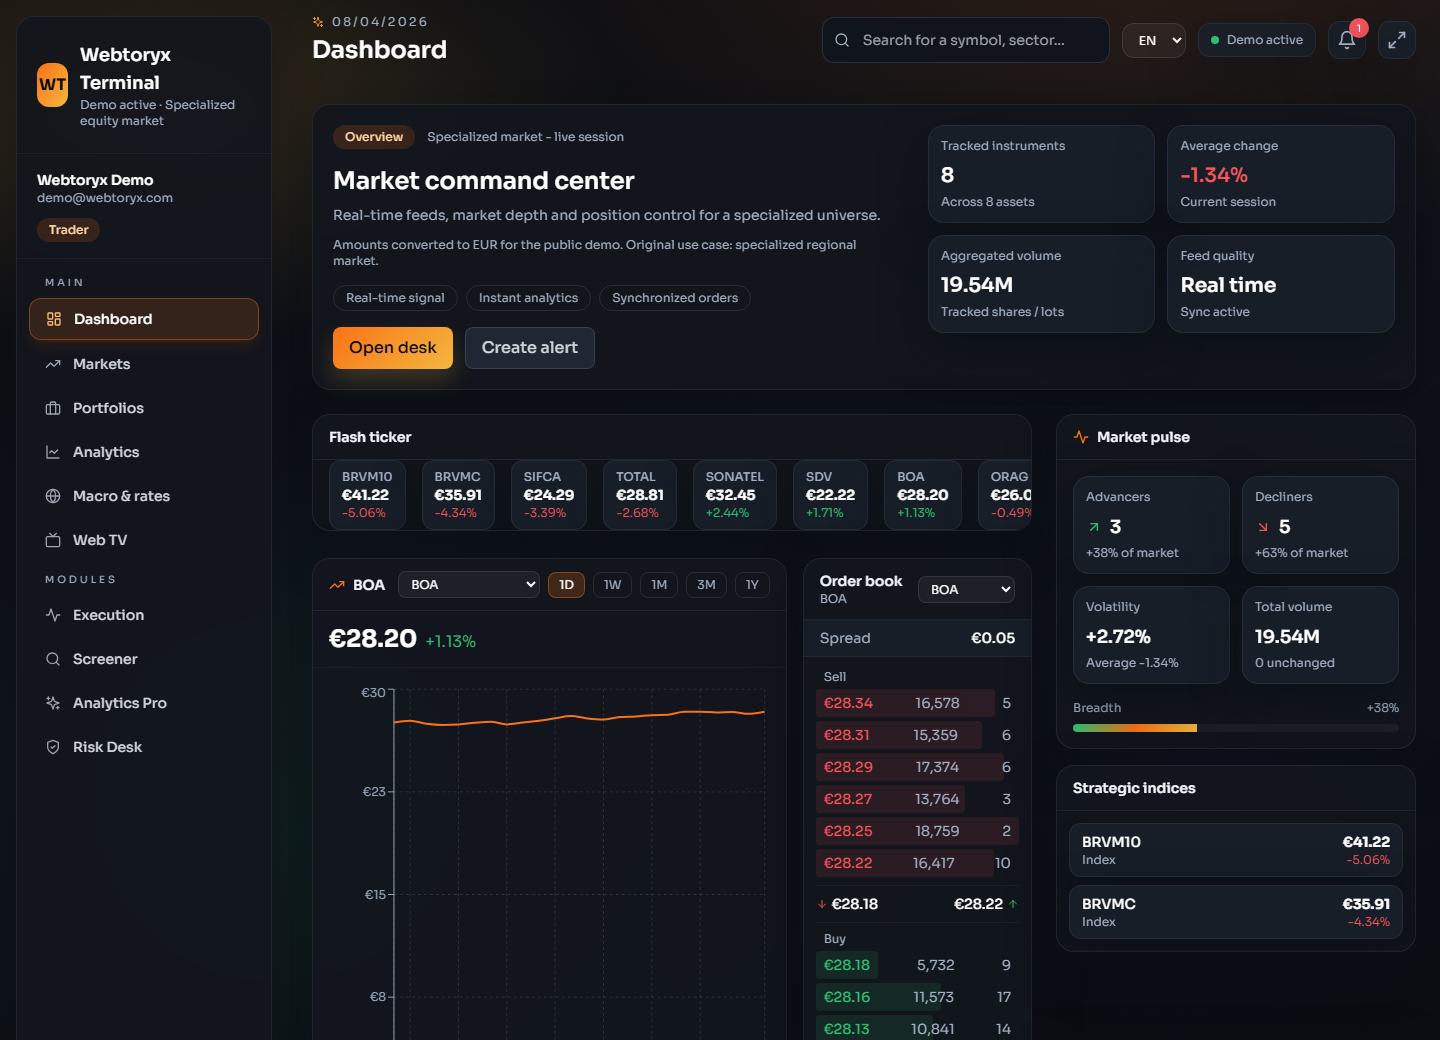
Task: Open the notifications bell
Action: click(x=1346, y=40)
